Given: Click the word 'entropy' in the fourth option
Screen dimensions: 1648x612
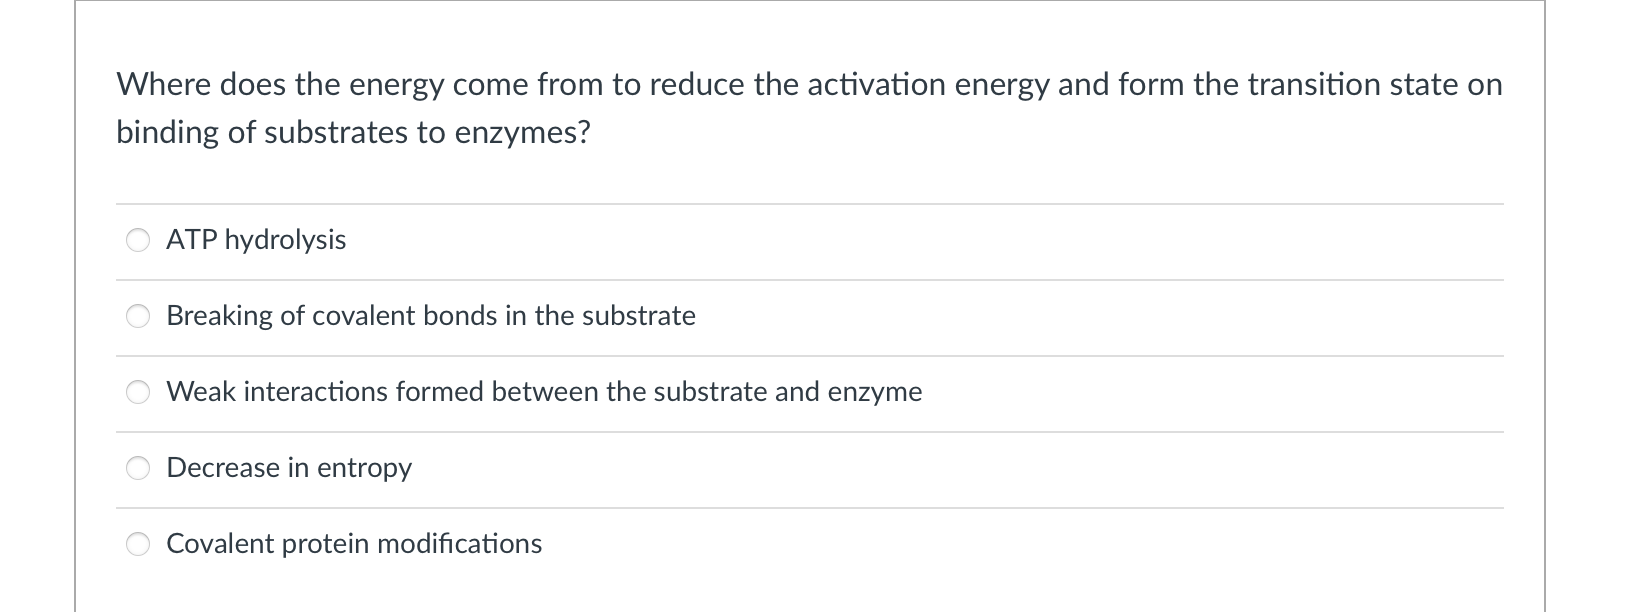Looking at the screenshot, I should click(x=365, y=469).
